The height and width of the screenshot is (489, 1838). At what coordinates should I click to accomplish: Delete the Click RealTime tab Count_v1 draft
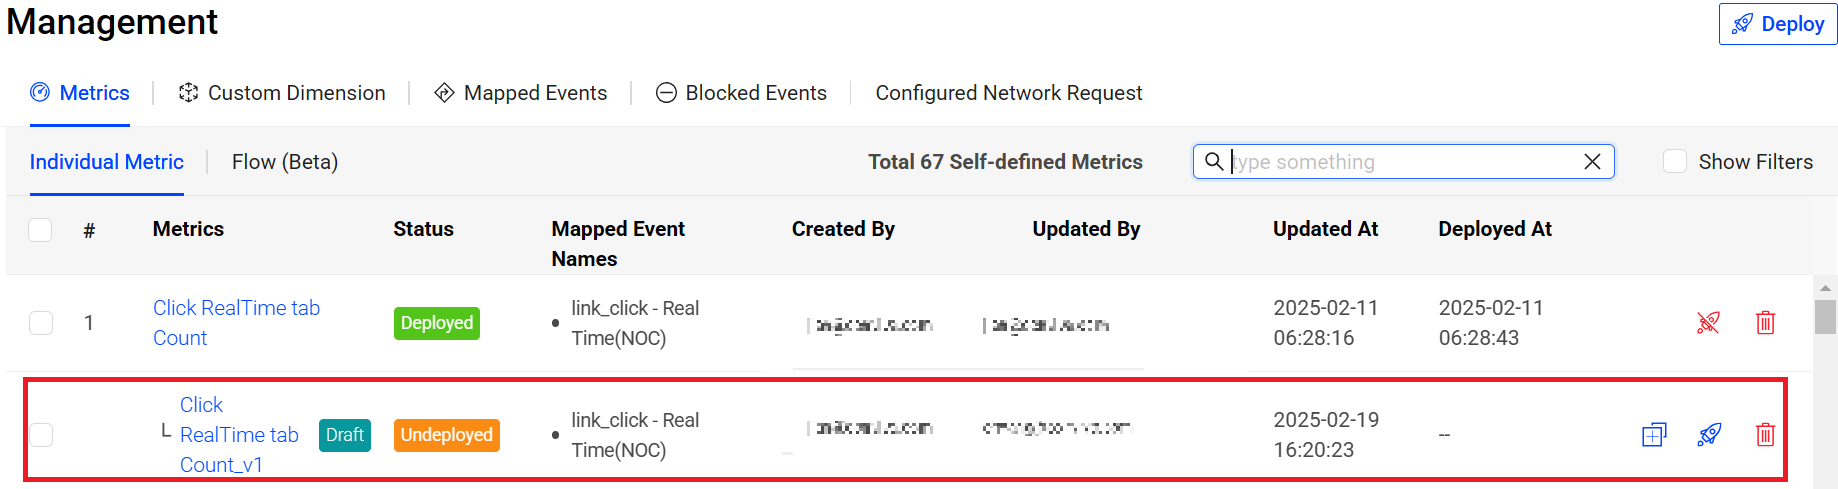pos(1765,435)
